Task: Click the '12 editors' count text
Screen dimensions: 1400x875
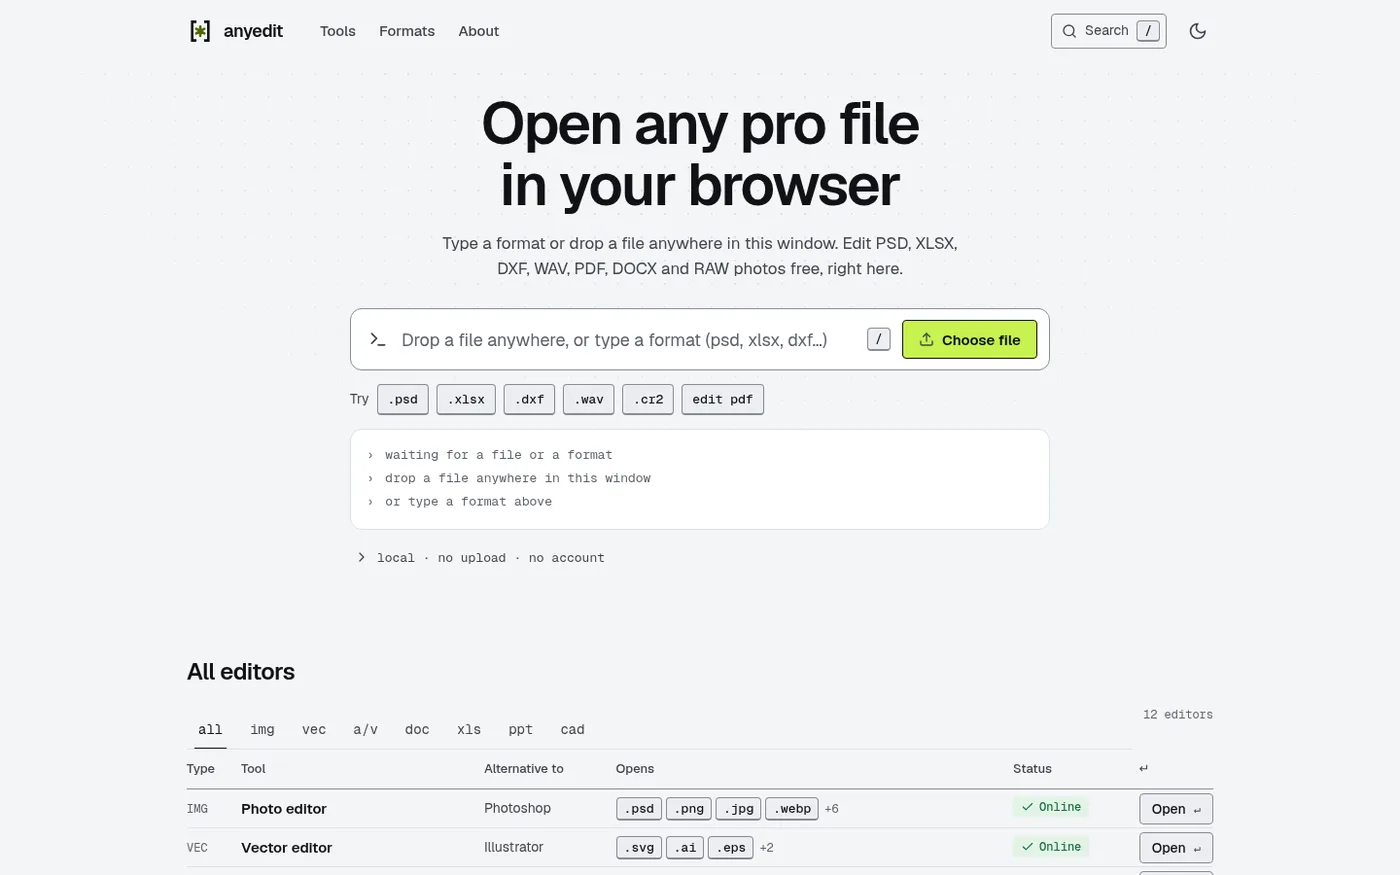Action: (1178, 715)
